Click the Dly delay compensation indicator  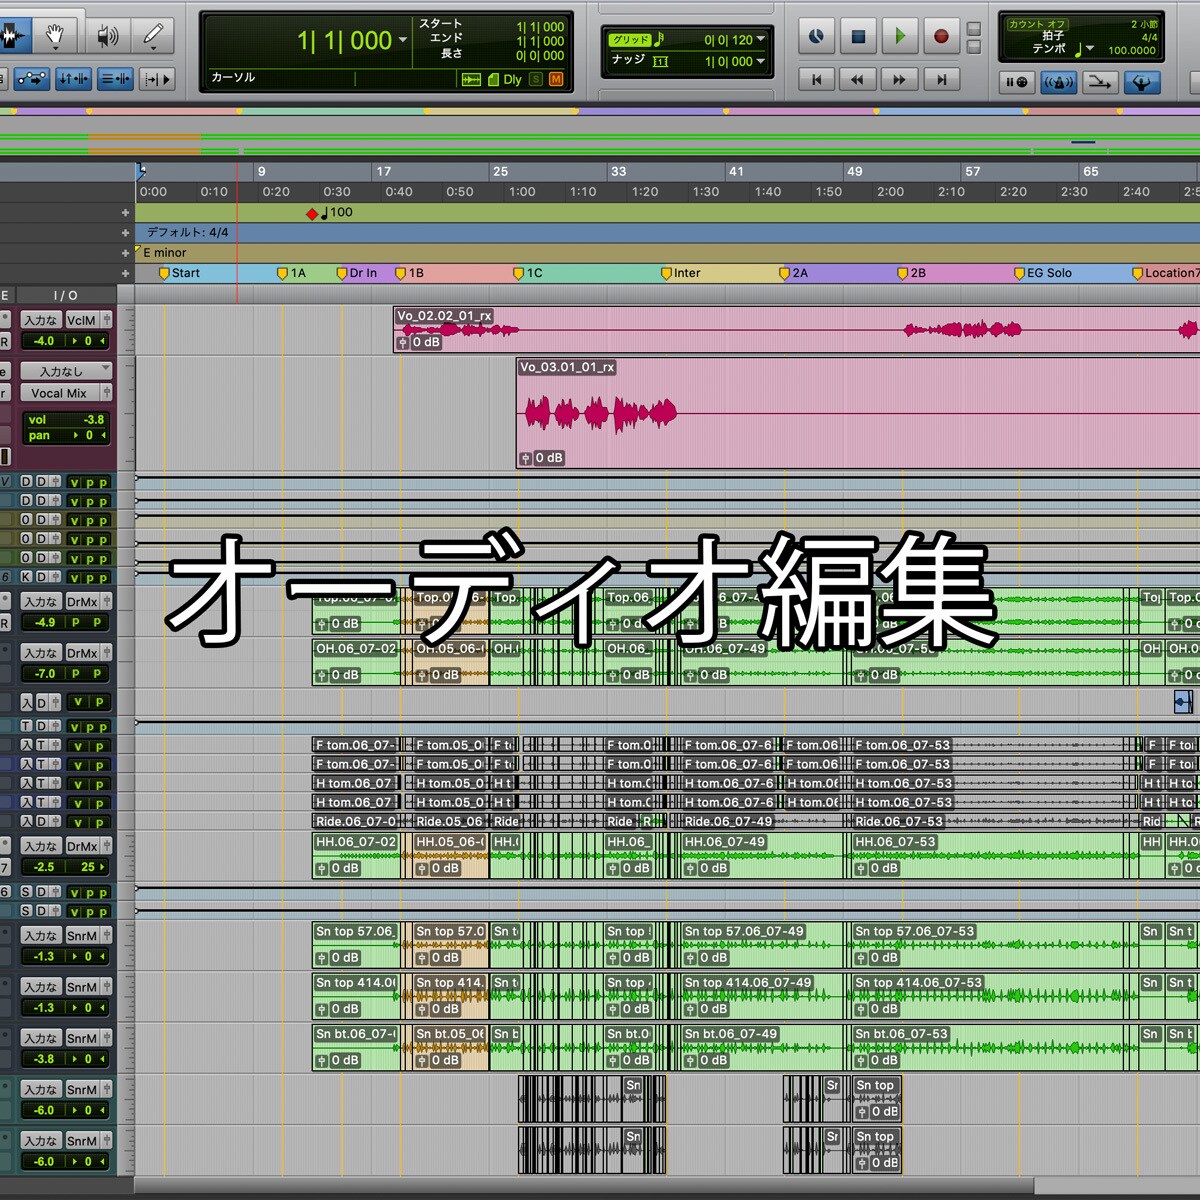coord(512,80)
